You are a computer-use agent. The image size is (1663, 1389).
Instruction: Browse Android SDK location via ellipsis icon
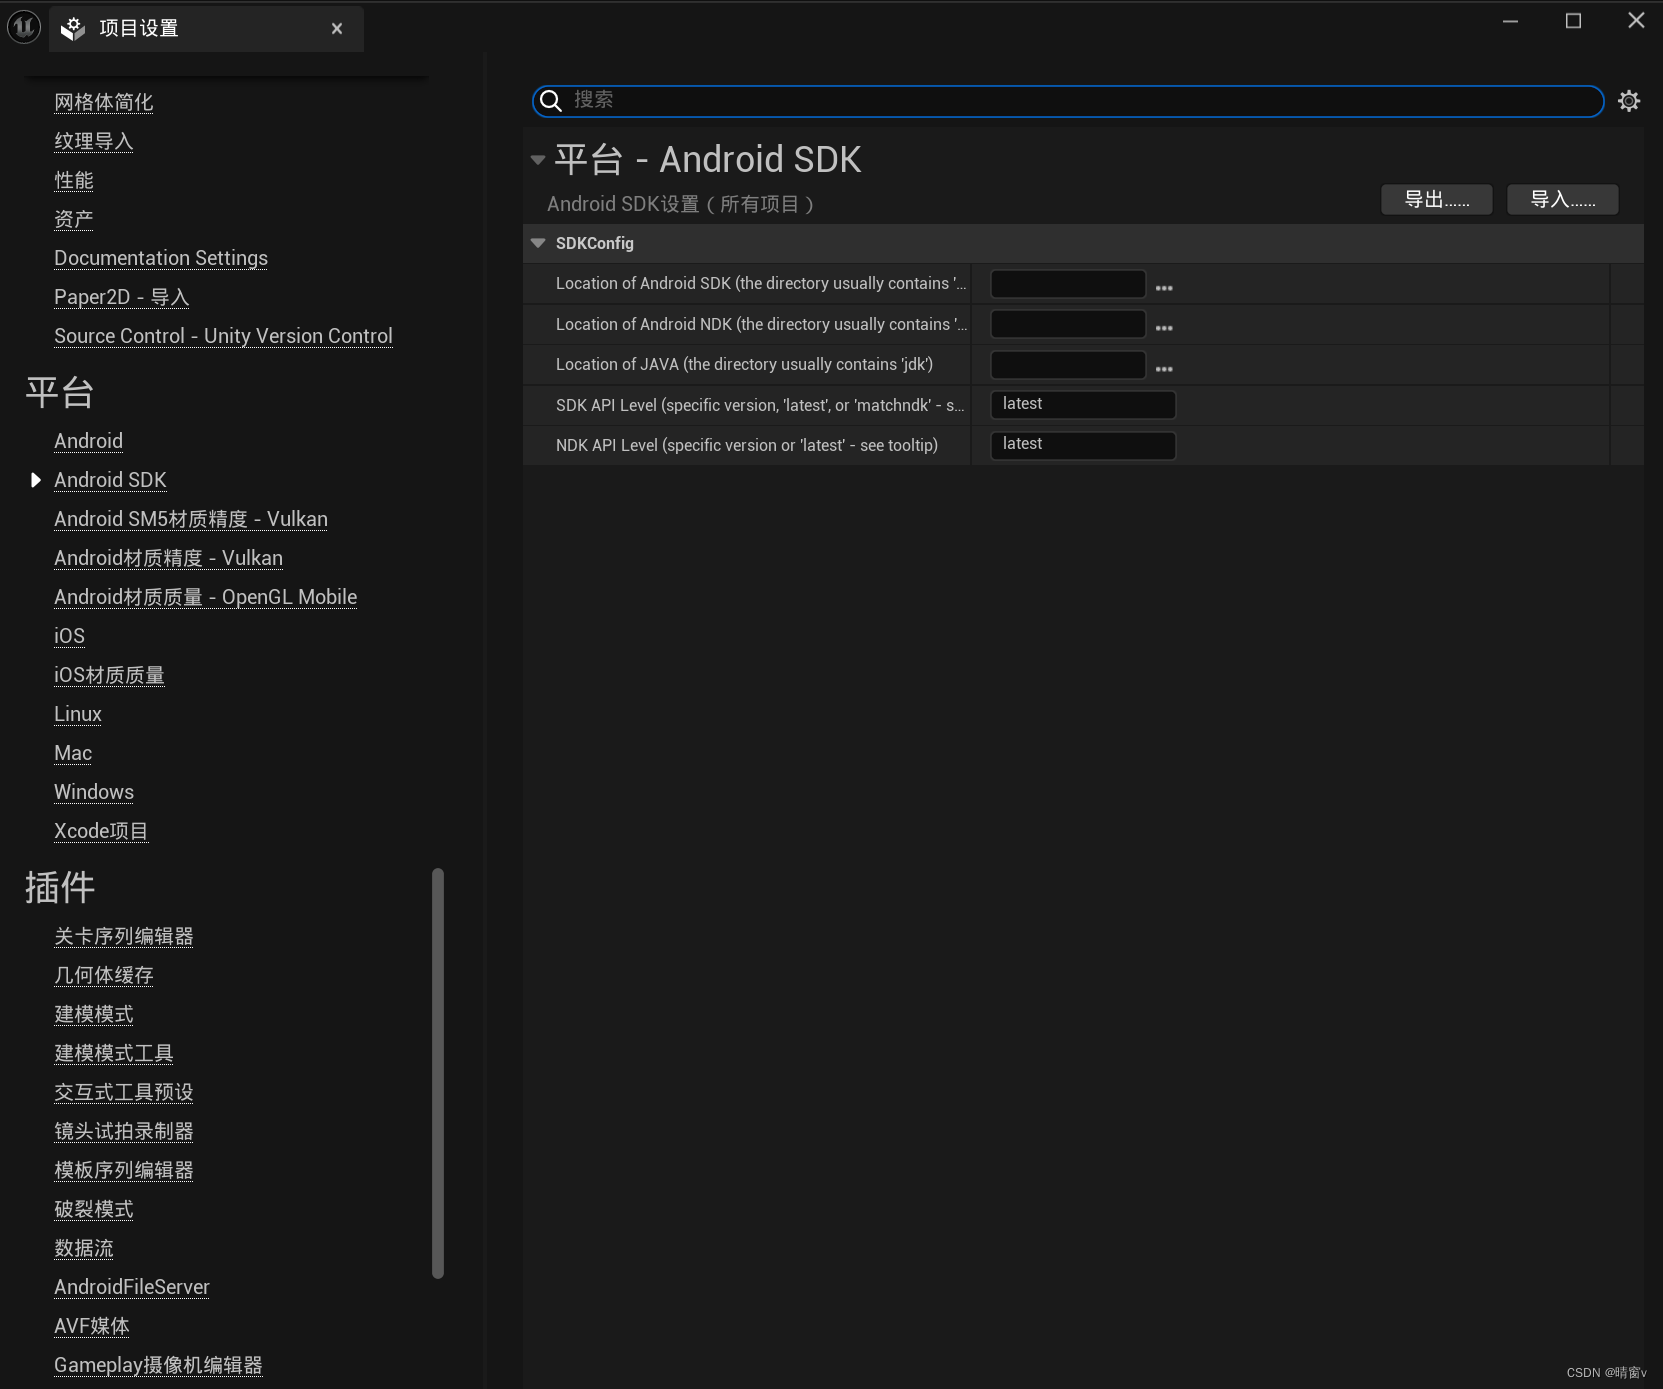coord(1163,286)
